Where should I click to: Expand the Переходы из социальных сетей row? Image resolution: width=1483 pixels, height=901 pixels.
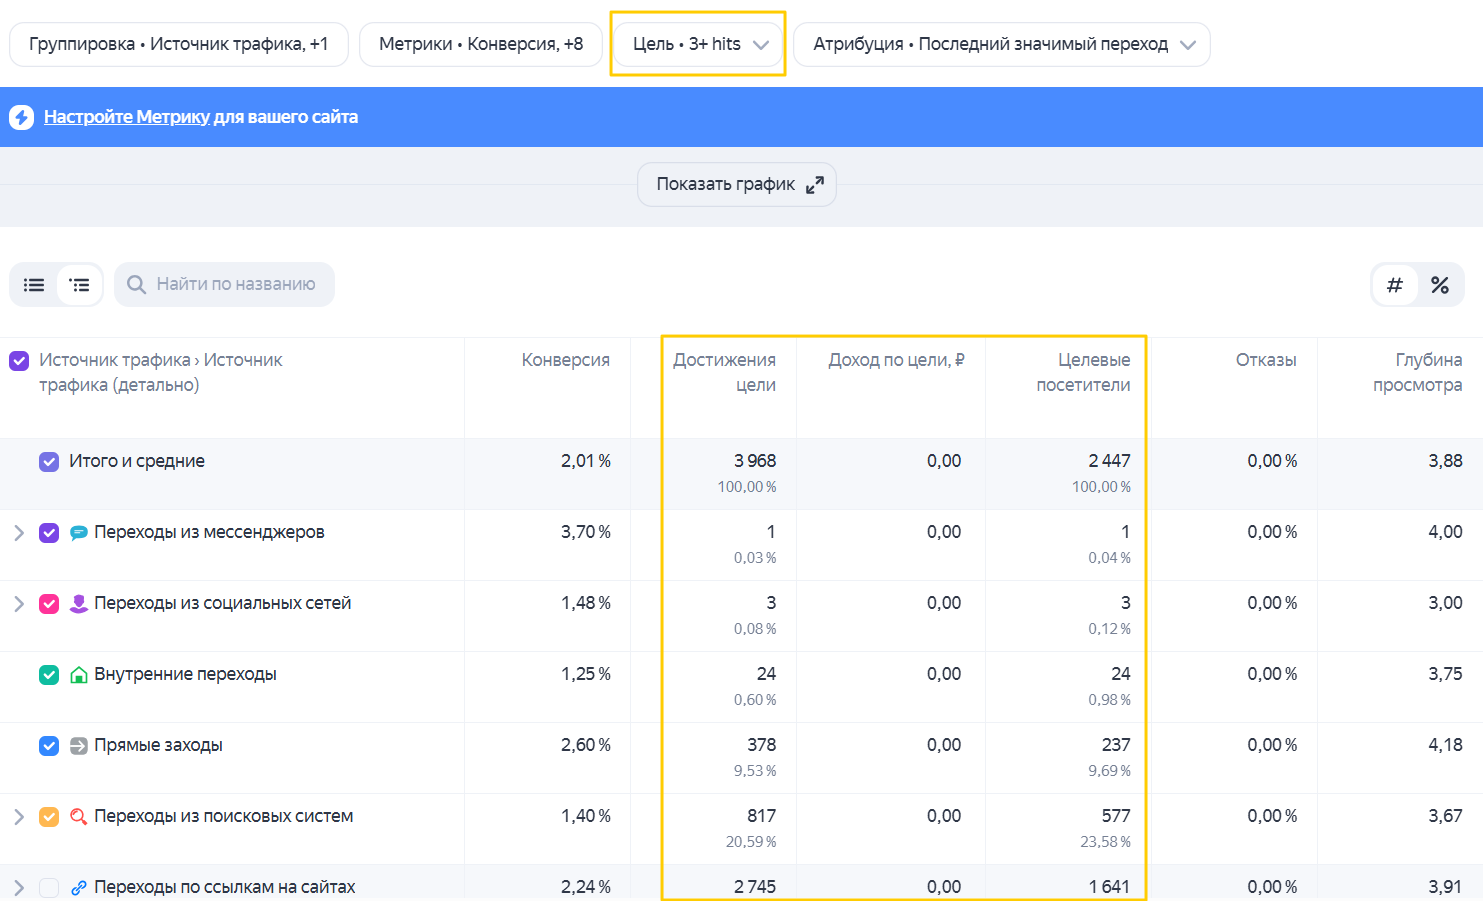[x=19, y=604]
